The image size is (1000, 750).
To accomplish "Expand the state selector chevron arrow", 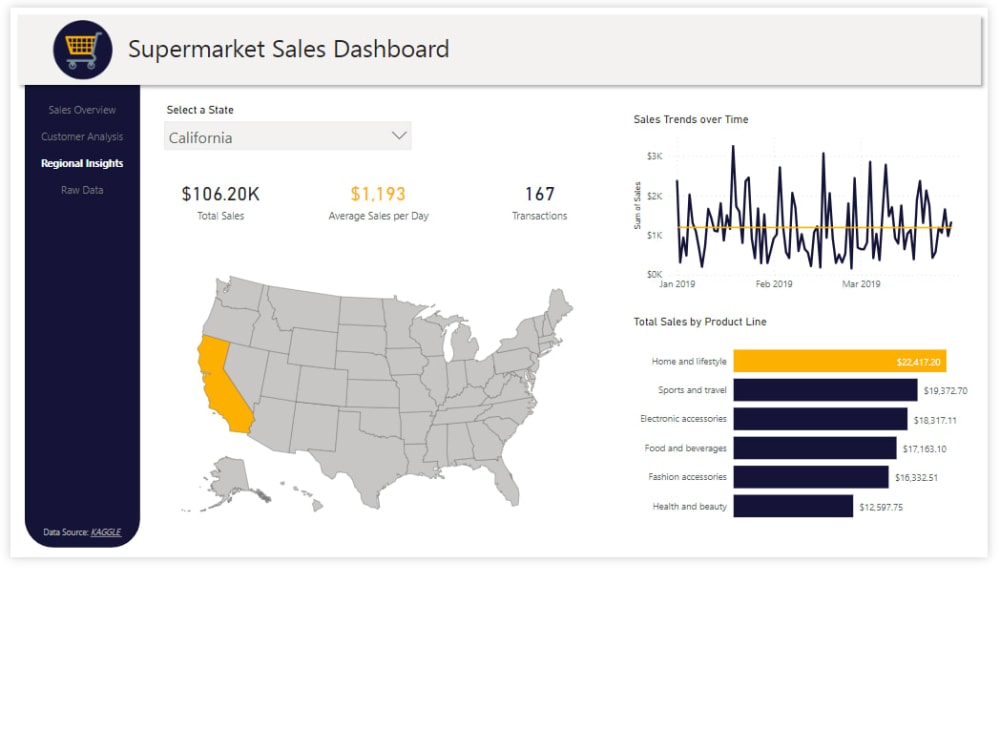I will point(397,135).
